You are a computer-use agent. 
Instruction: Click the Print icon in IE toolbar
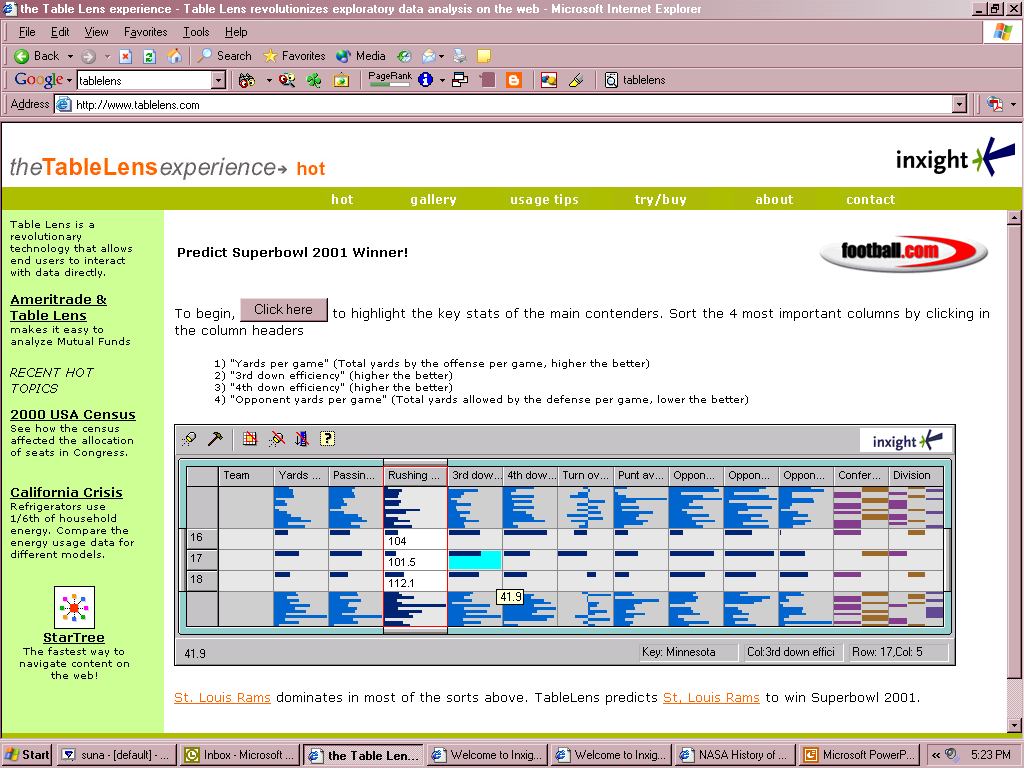click(x=459, y=56)
